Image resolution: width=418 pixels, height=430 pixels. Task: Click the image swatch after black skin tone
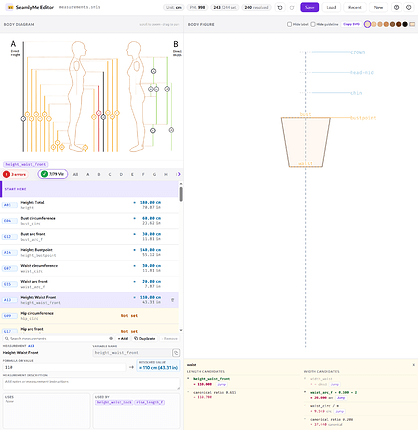pyautogui.click(x=412, y=24)
